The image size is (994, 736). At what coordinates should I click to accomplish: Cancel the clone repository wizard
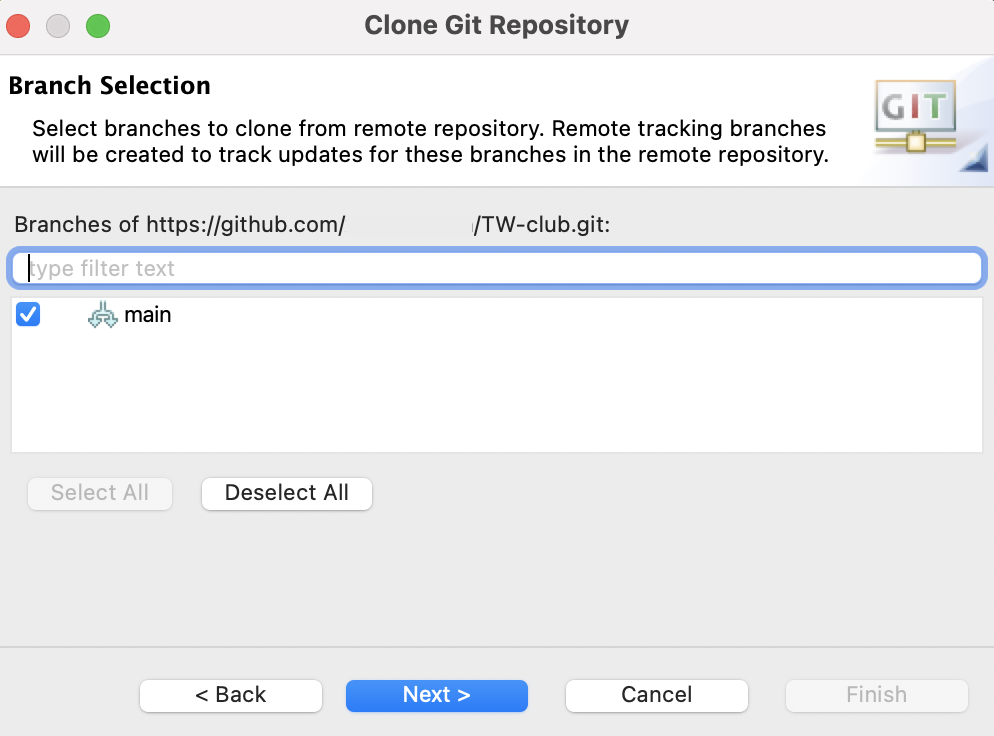(656, 695)
